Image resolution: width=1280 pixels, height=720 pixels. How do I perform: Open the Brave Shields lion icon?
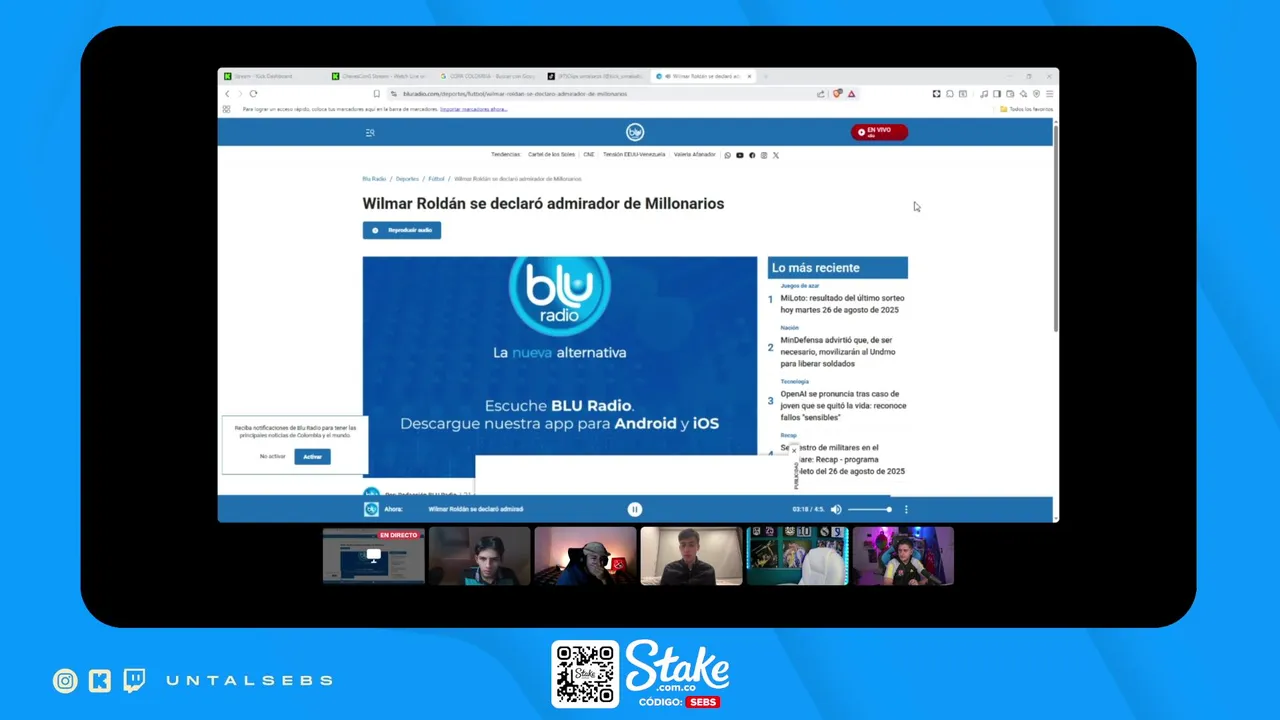[837, 94]
